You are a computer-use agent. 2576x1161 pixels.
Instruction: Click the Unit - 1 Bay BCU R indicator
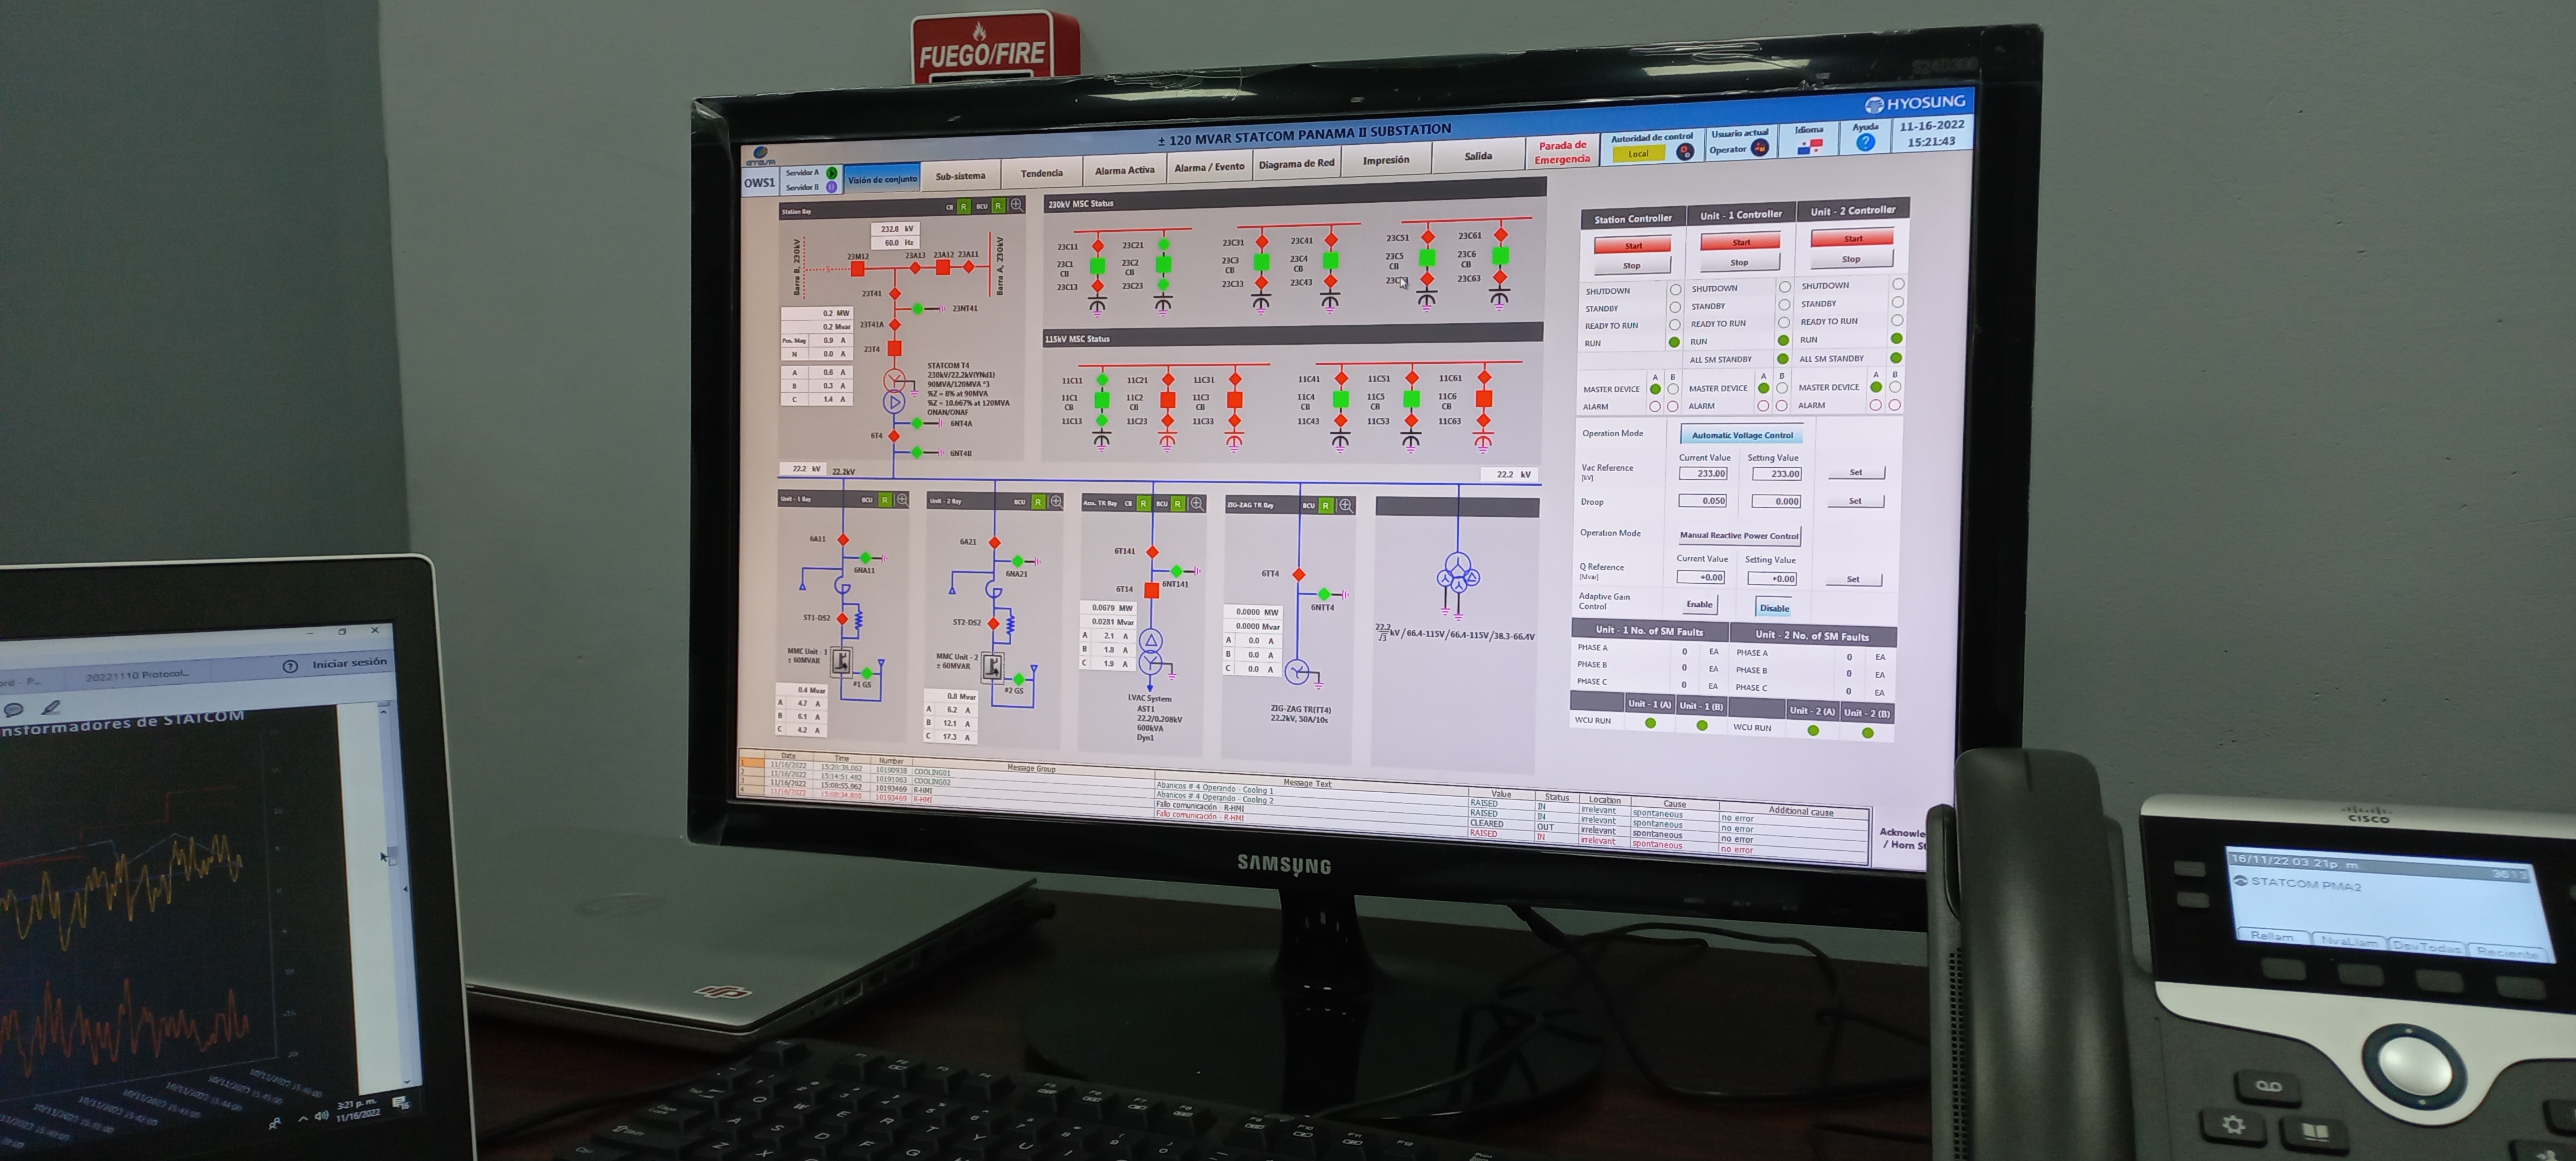885,499
